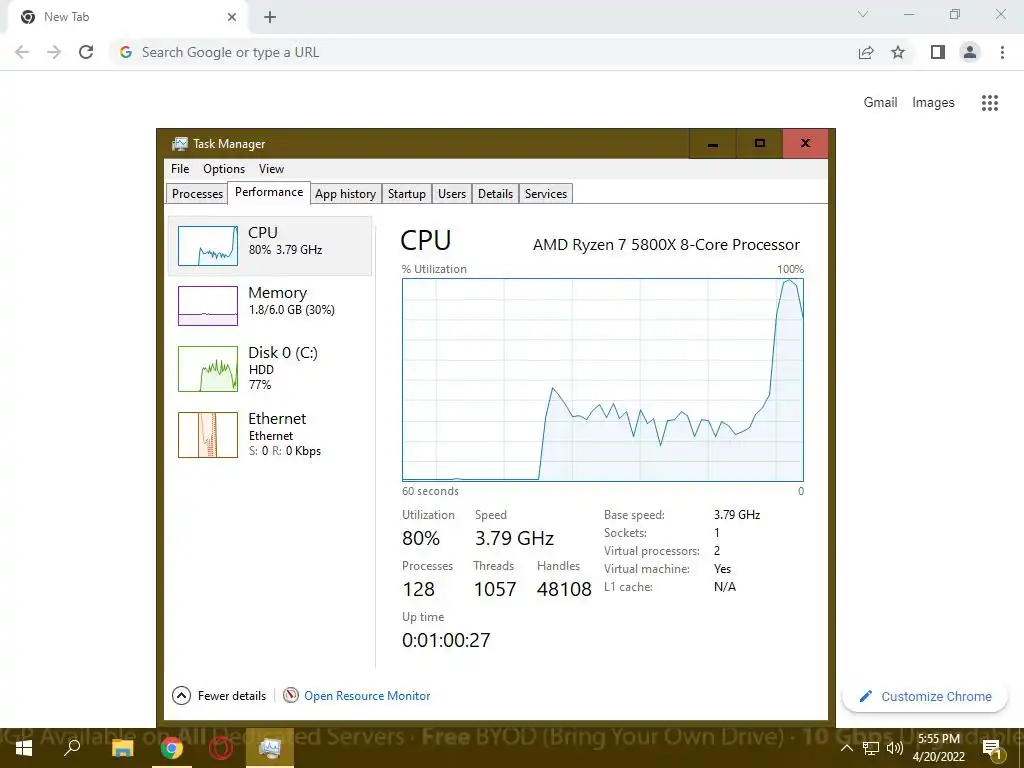The height and width of the screenshot is (768, 1024).
Task: Click the Task Manager taskbar icon
Action: [270, 748]
